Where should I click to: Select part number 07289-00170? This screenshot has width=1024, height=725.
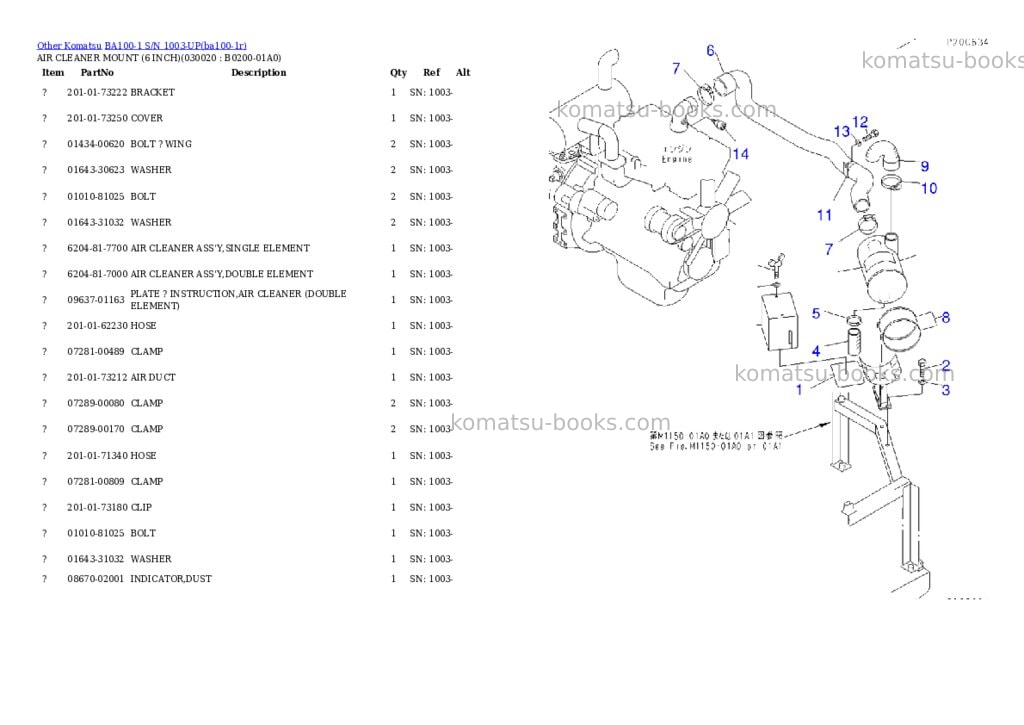point(96,429)
